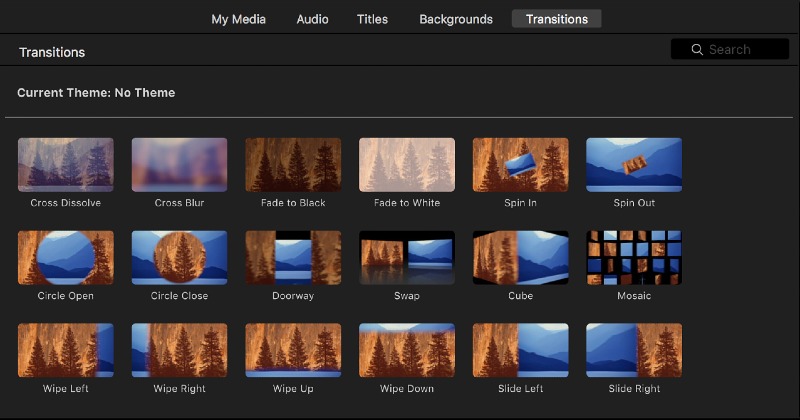800x420 pixels.
Task: Pick the Slide Right transition thumbnail
Action: [634, 350]
